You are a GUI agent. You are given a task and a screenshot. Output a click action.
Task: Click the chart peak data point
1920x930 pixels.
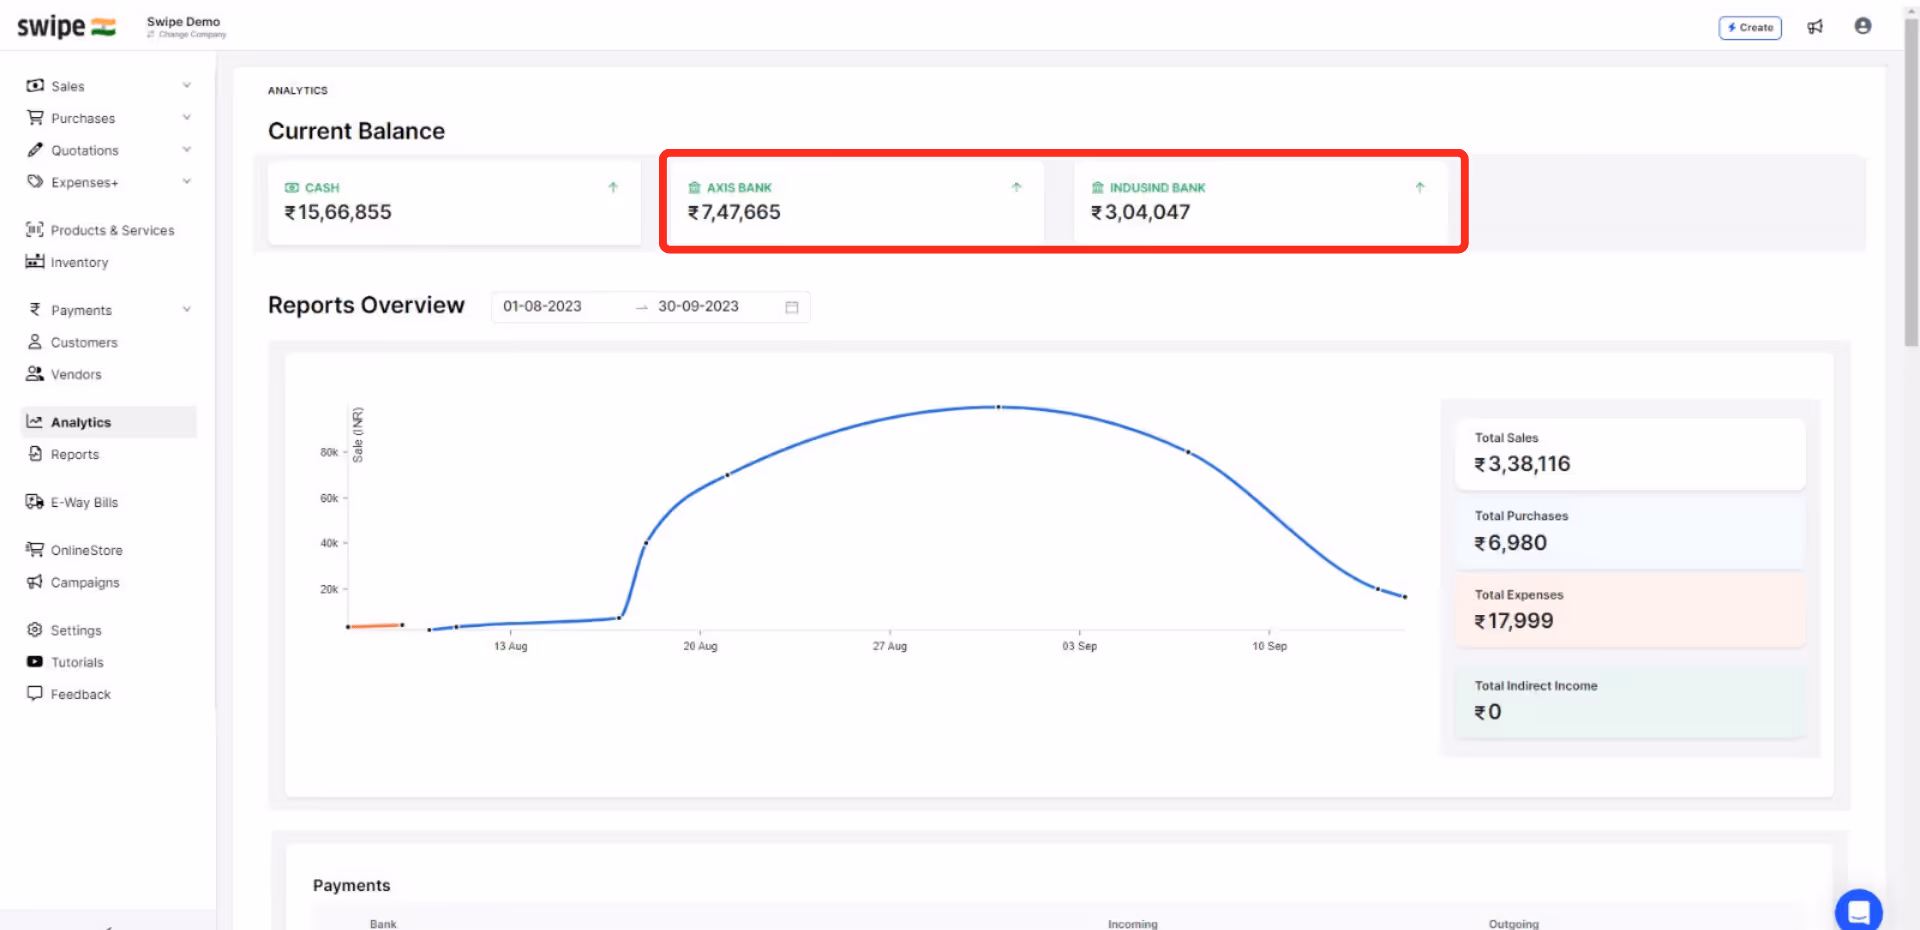(x=998, y=407)
